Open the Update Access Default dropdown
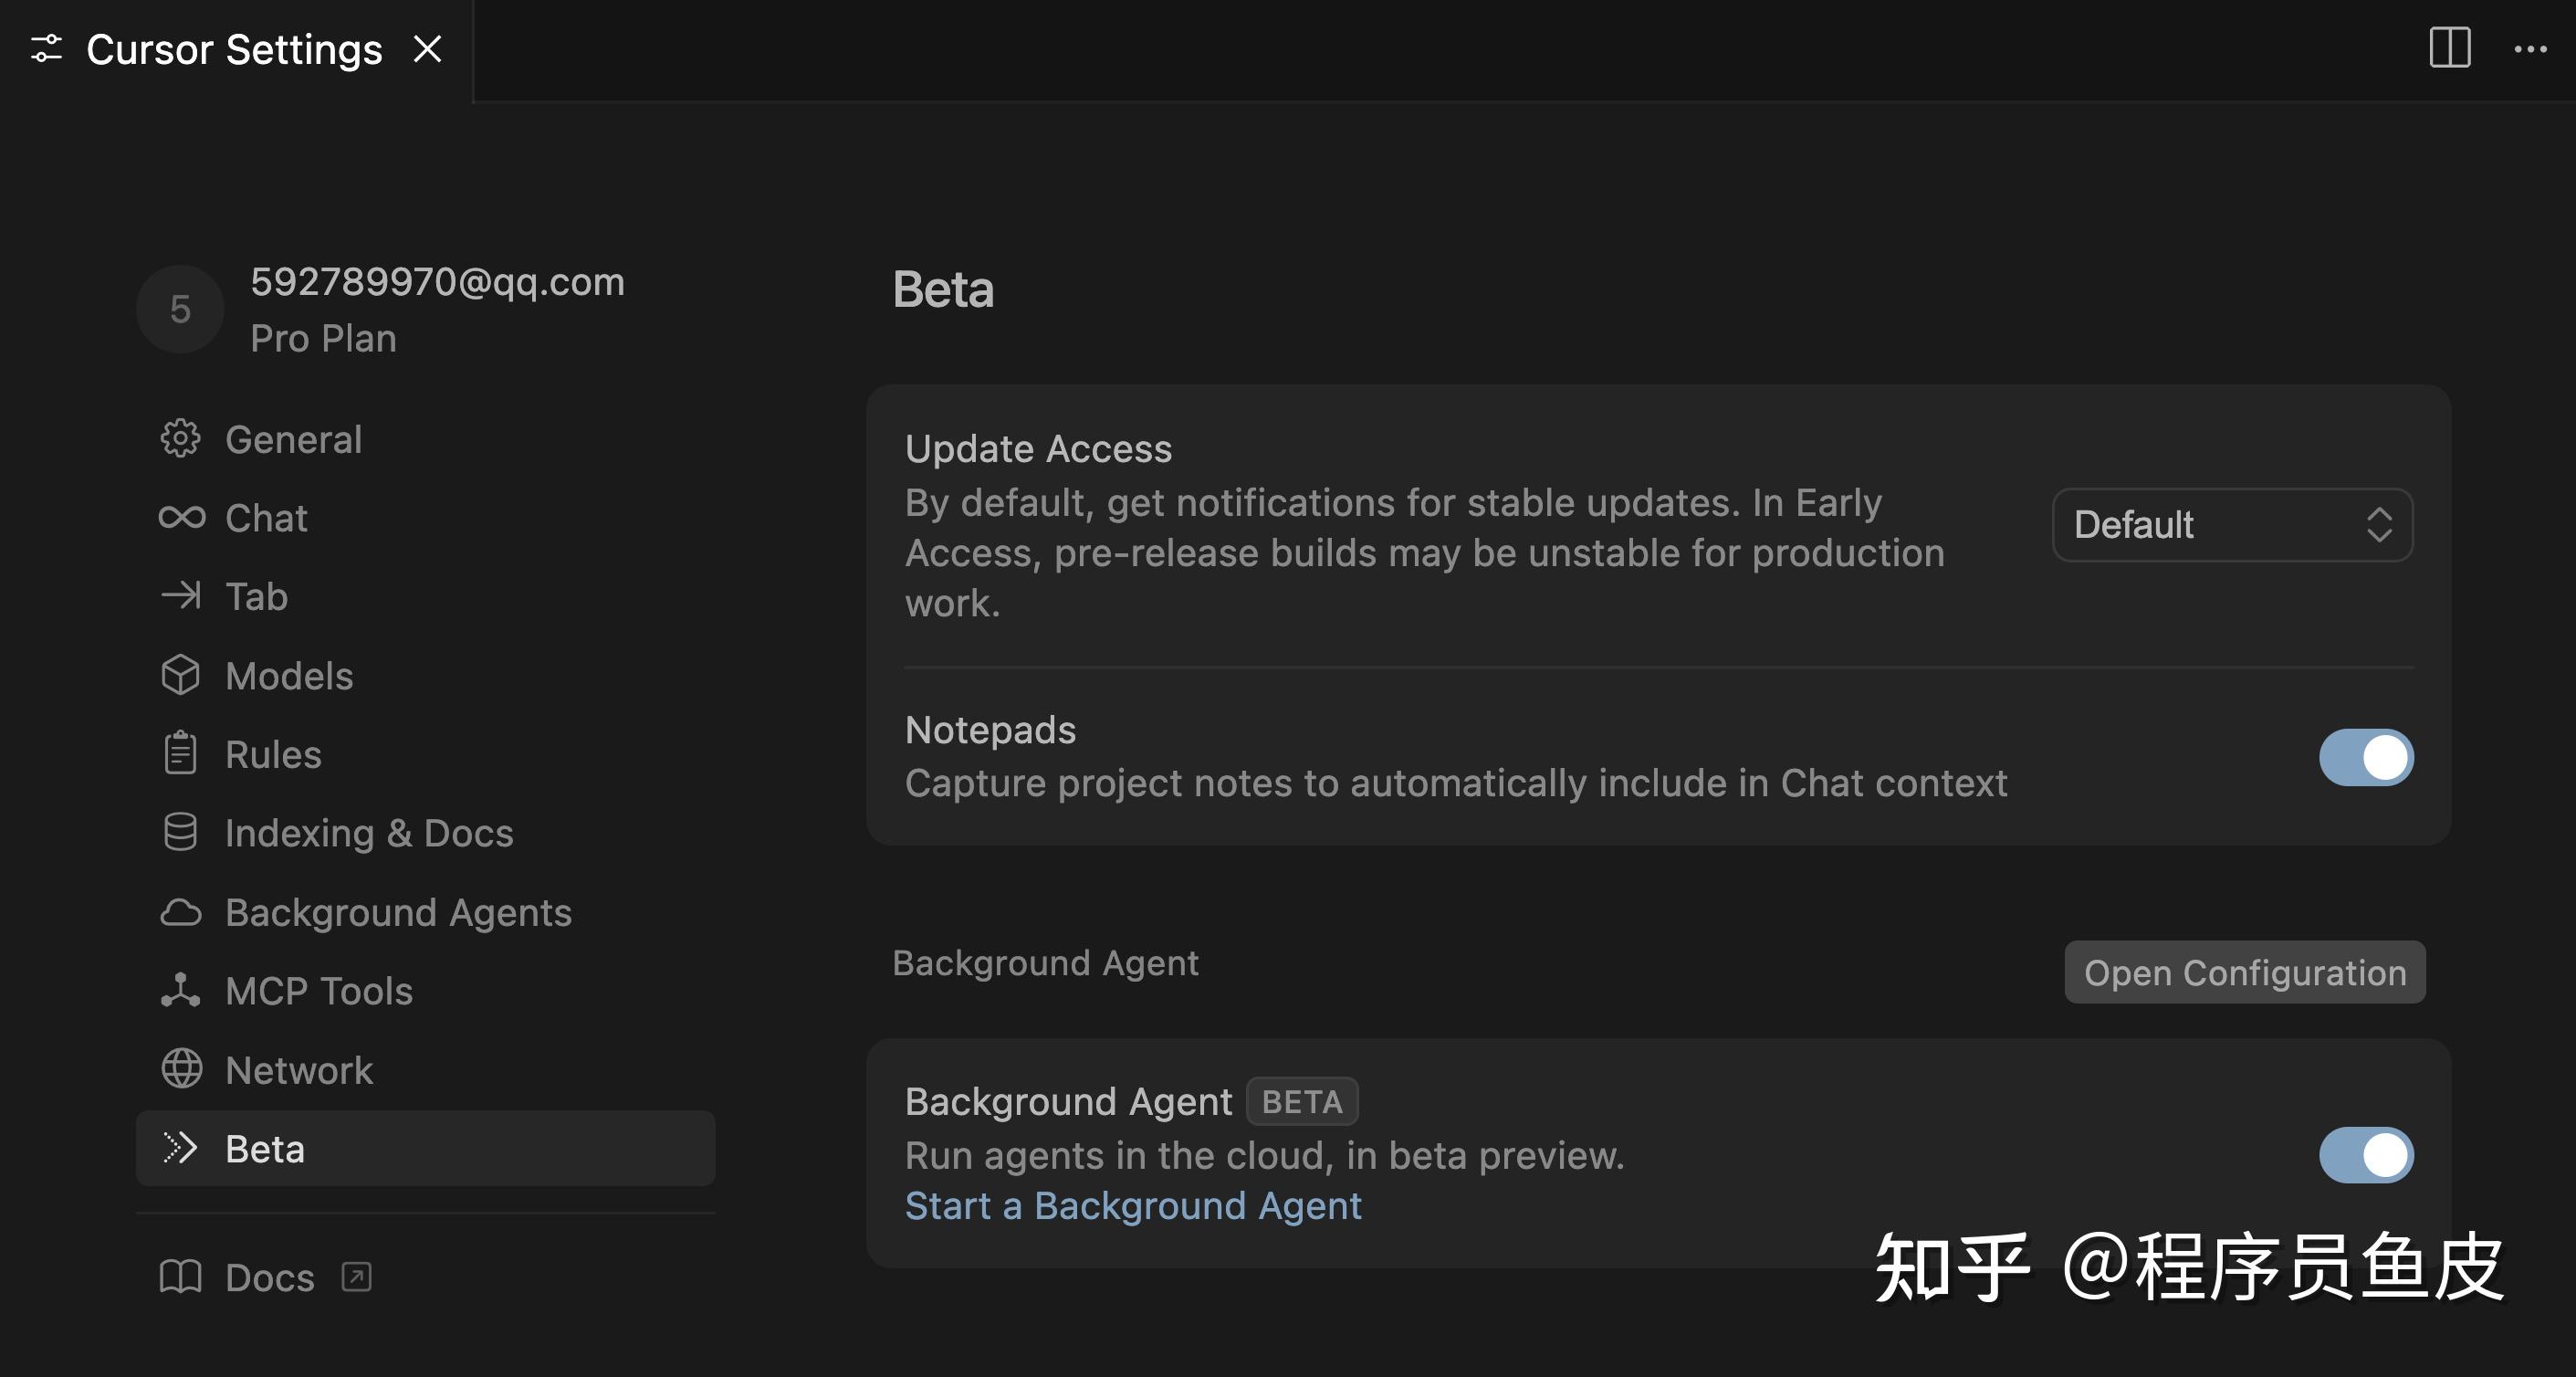Screen dimensions: 2576x1377 pos(2231,525)
